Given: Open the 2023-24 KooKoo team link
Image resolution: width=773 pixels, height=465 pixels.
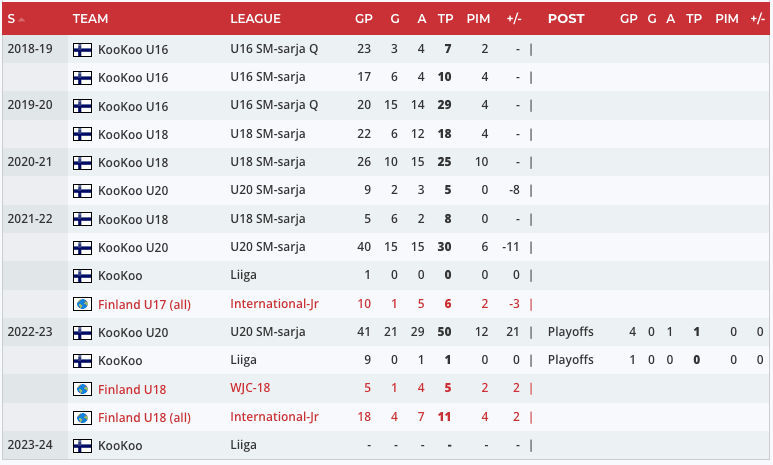Looking at the screenshot, I should click(x=120, y=446).
